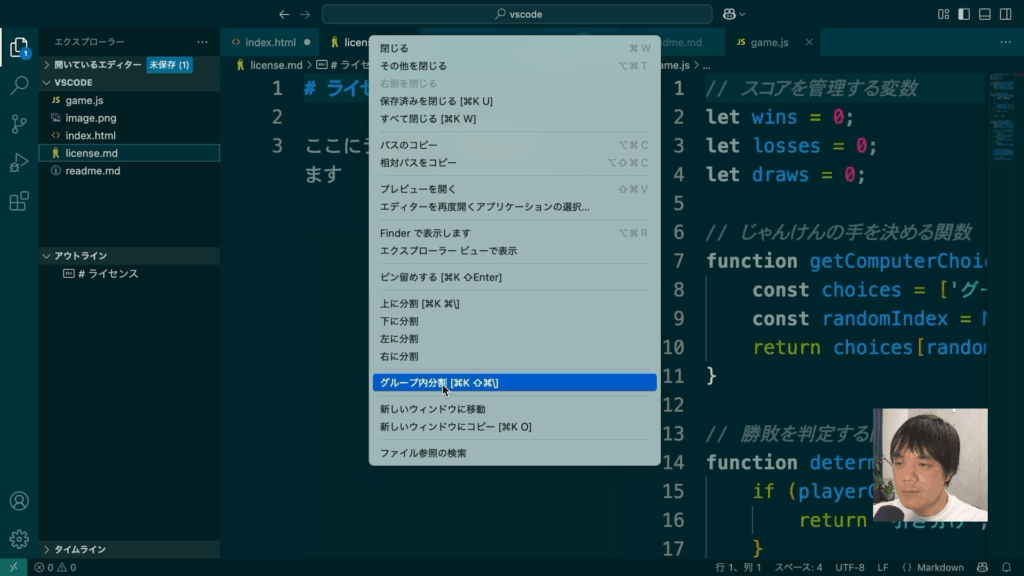
Task: Switch to the index.html tab
Action: (270, 43)
